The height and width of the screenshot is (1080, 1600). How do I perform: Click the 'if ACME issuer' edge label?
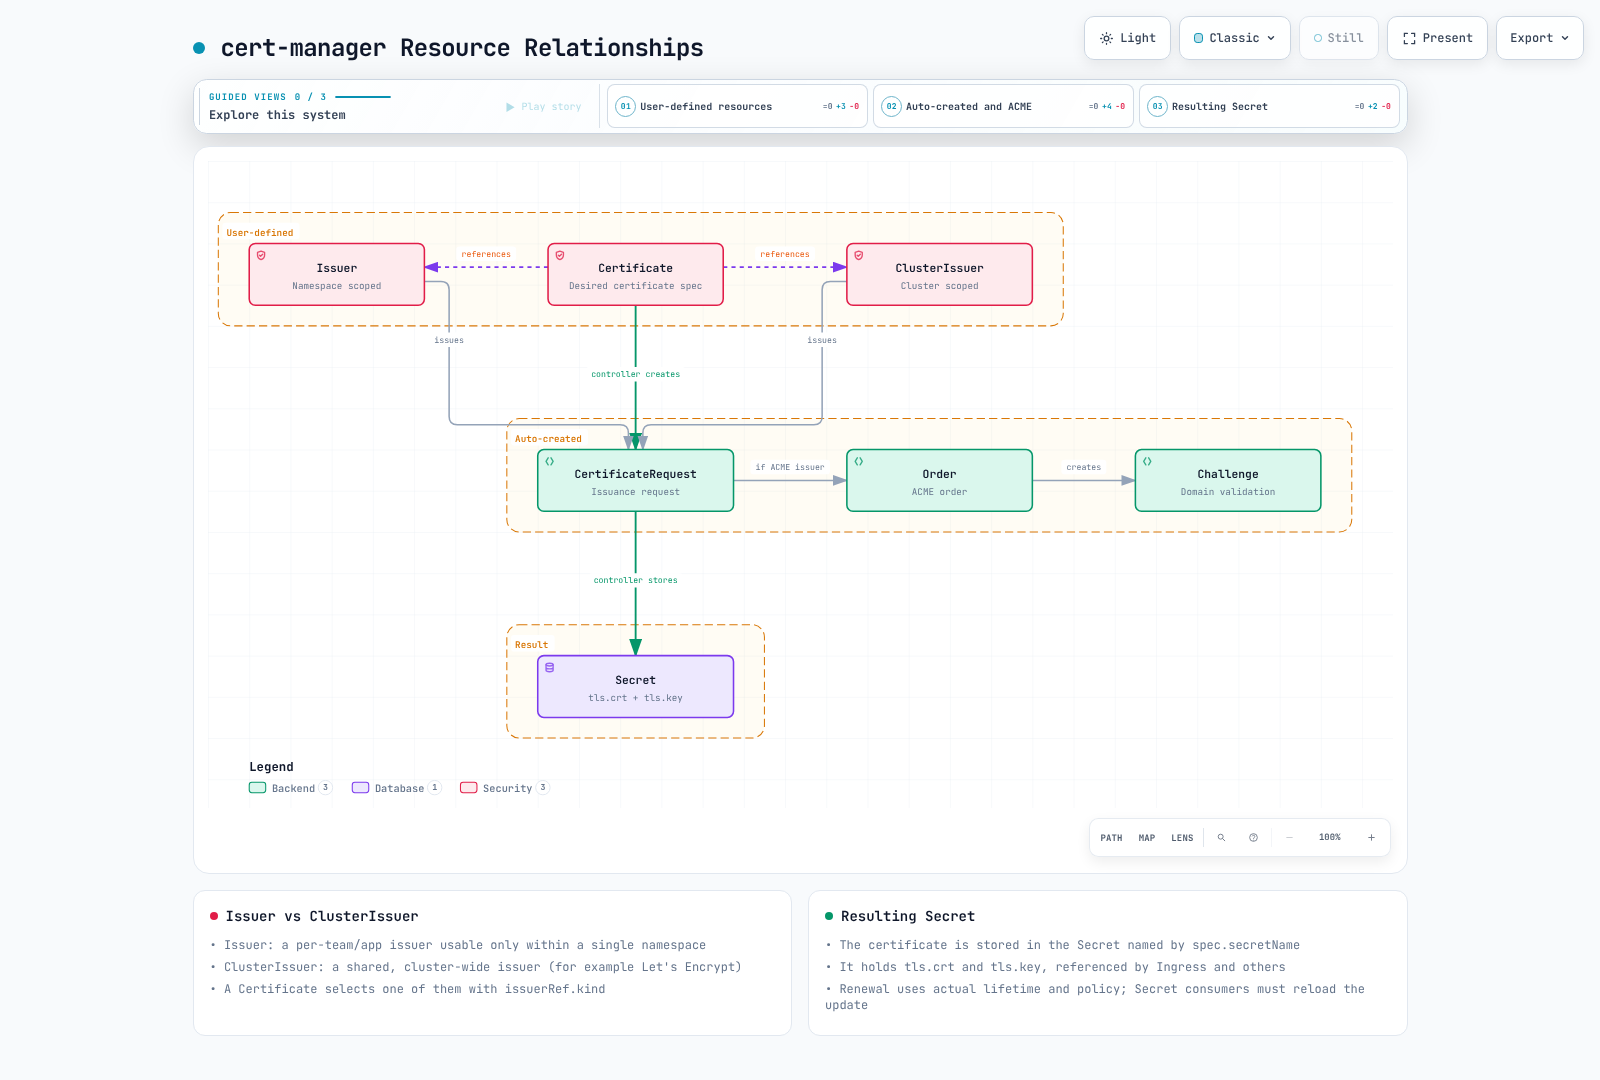pyautogui.click(x=790, y=467)
